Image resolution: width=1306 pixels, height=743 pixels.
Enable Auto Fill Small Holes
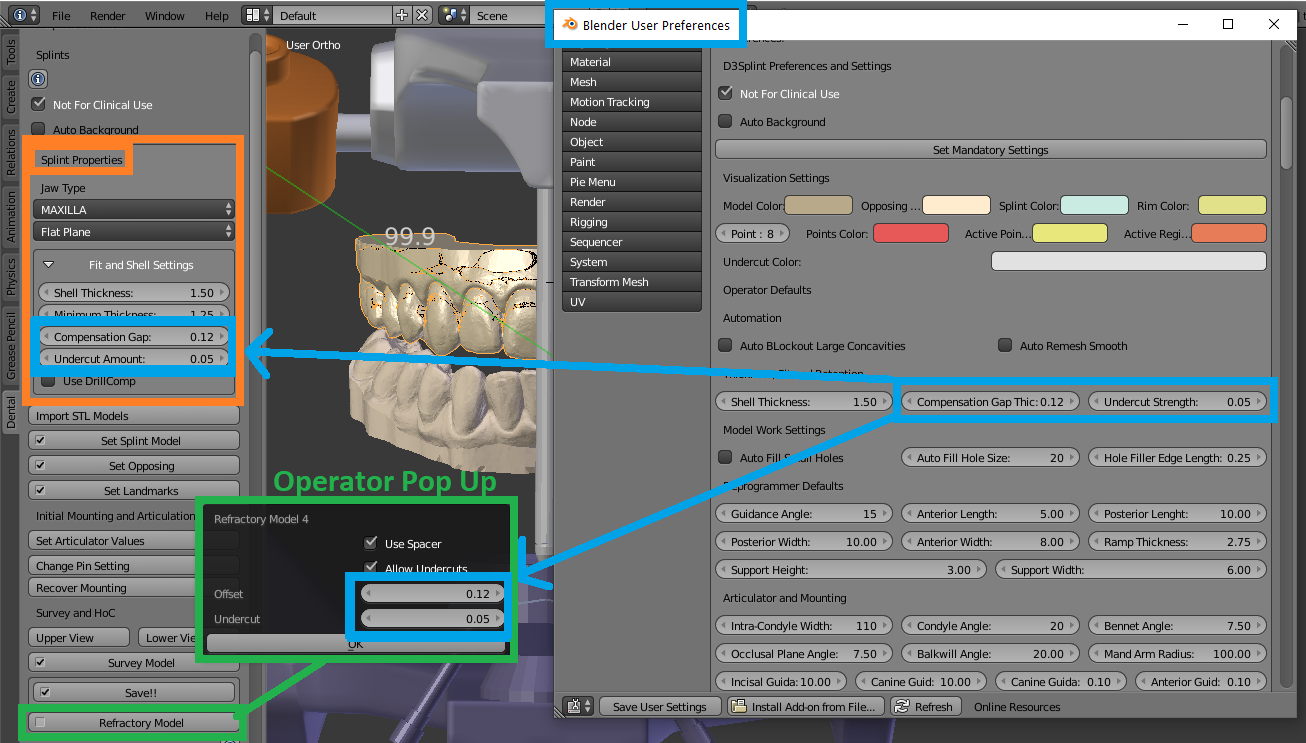tap(726, 457)
